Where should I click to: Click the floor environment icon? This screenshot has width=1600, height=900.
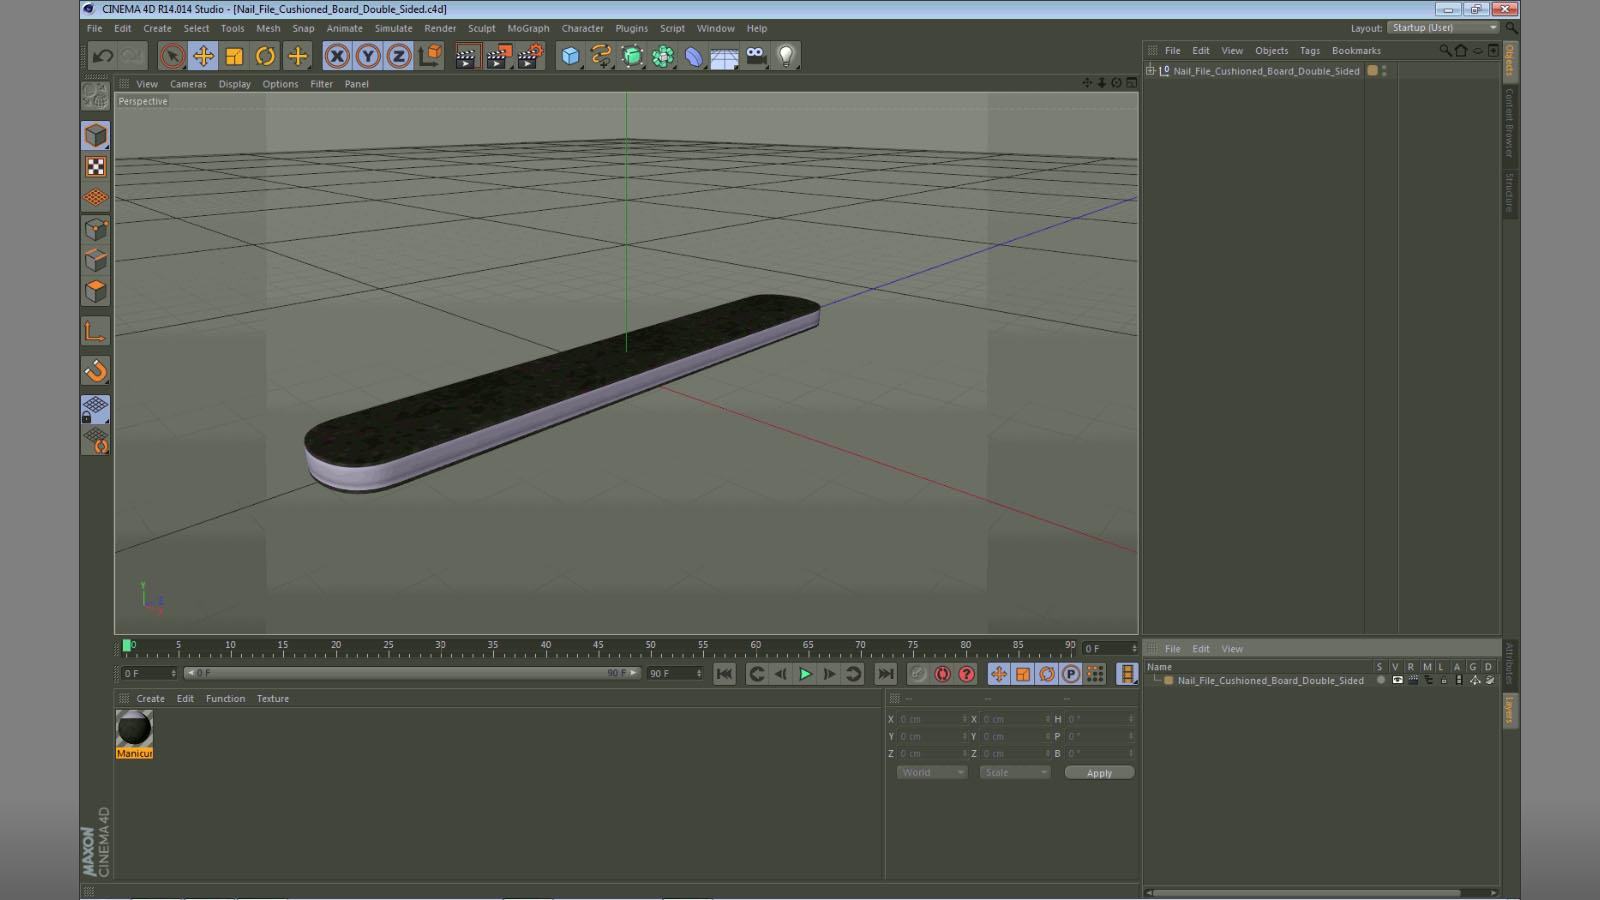tap(724, 57)
